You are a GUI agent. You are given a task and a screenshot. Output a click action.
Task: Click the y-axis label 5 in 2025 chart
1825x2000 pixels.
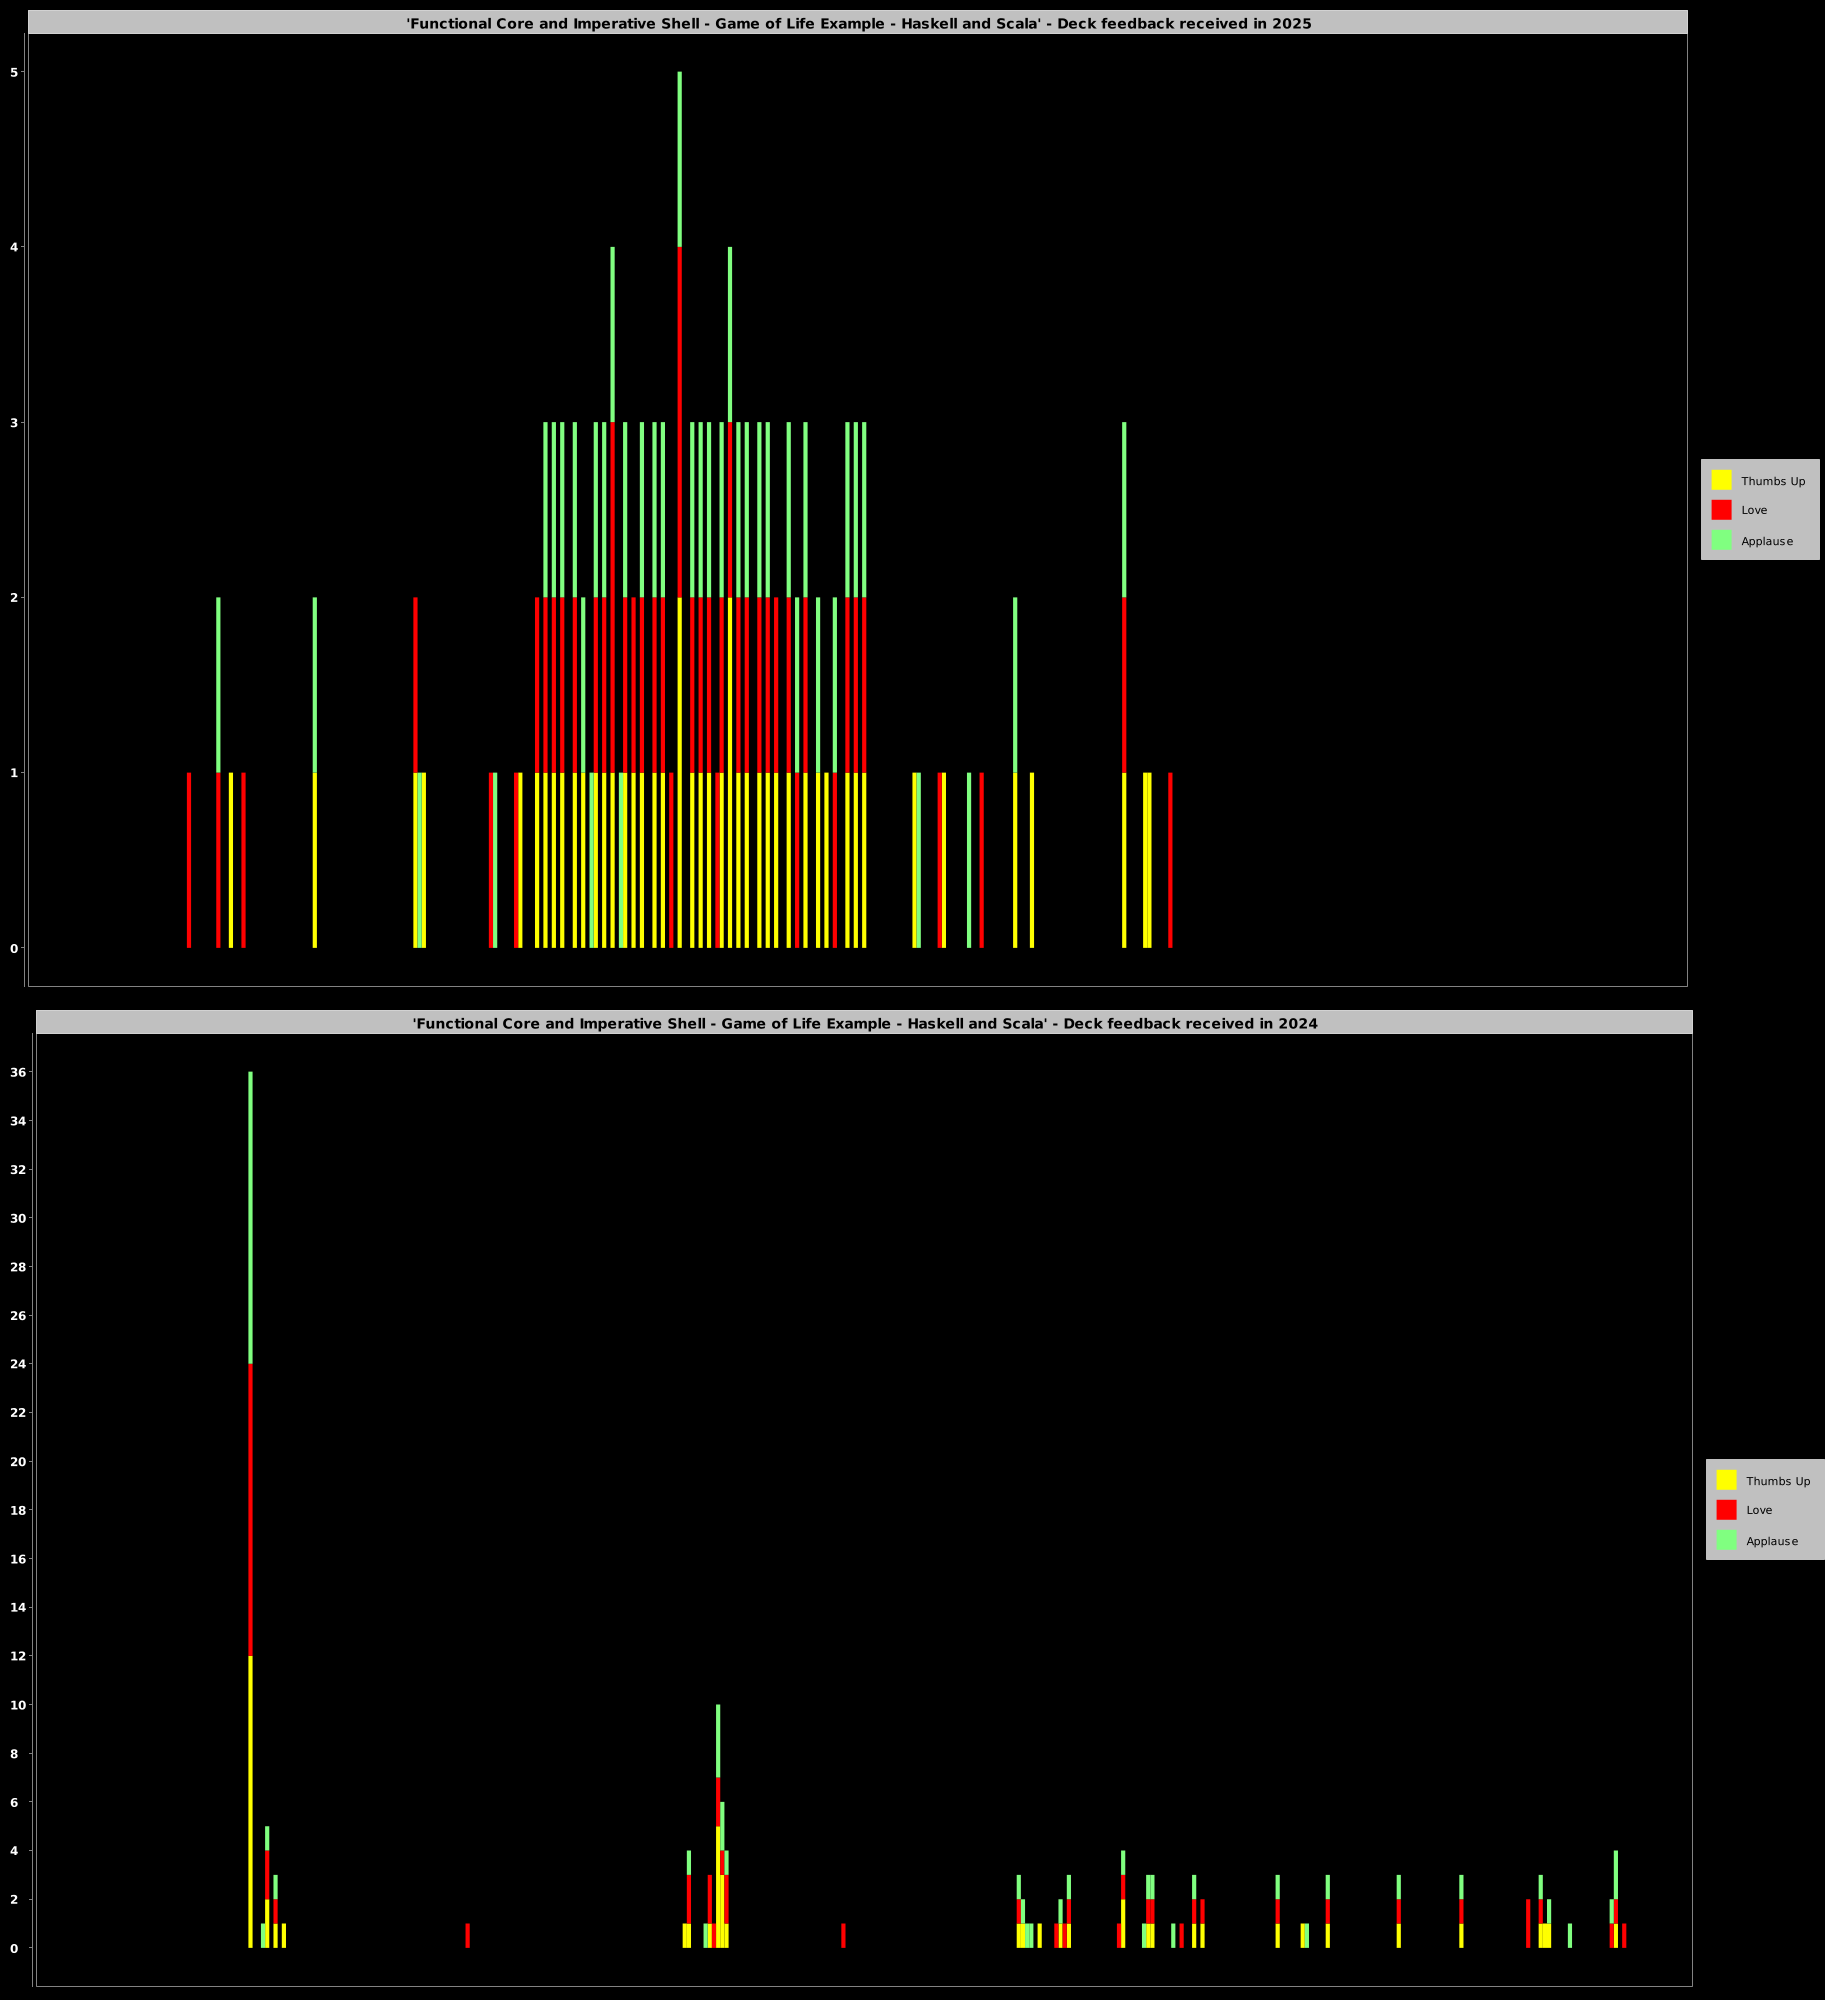[14, 72]
